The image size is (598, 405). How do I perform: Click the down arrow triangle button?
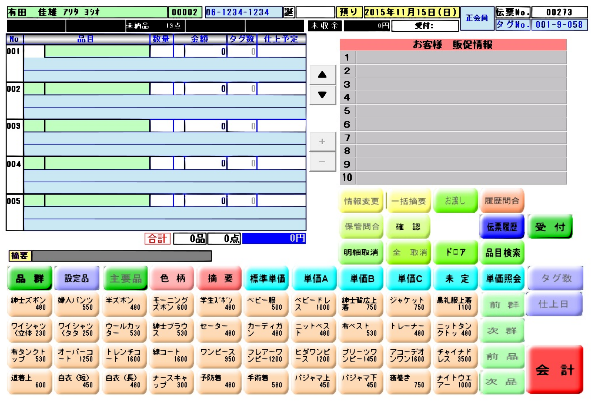click(322, 95)
